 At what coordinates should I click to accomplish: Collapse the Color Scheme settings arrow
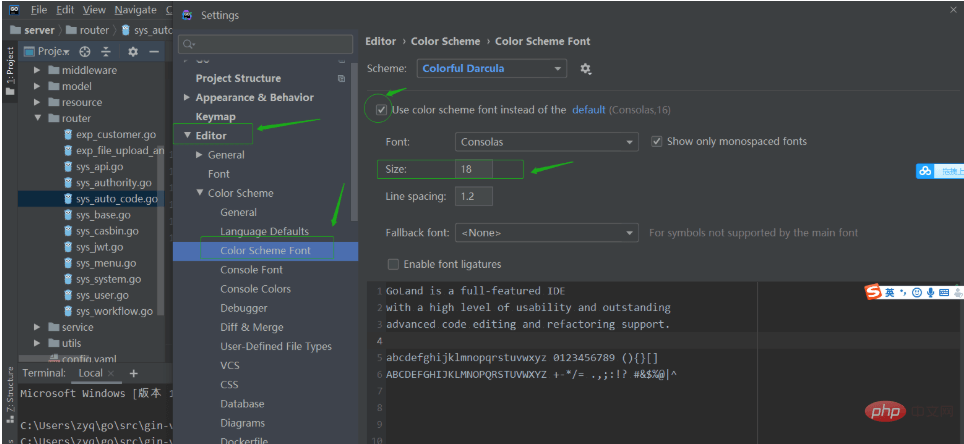[199, 193]
